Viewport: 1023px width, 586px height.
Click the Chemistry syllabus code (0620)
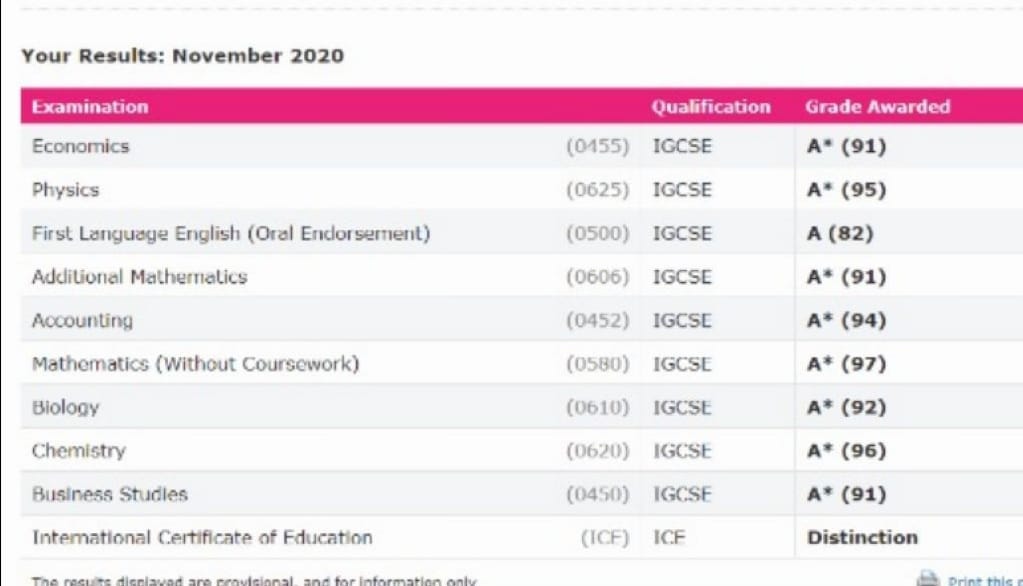tap(597, 451)
